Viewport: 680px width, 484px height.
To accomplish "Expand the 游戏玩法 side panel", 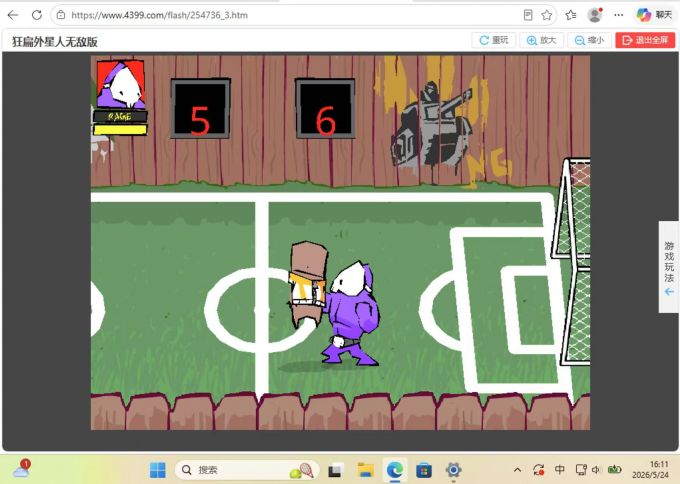I will [669, 267].
